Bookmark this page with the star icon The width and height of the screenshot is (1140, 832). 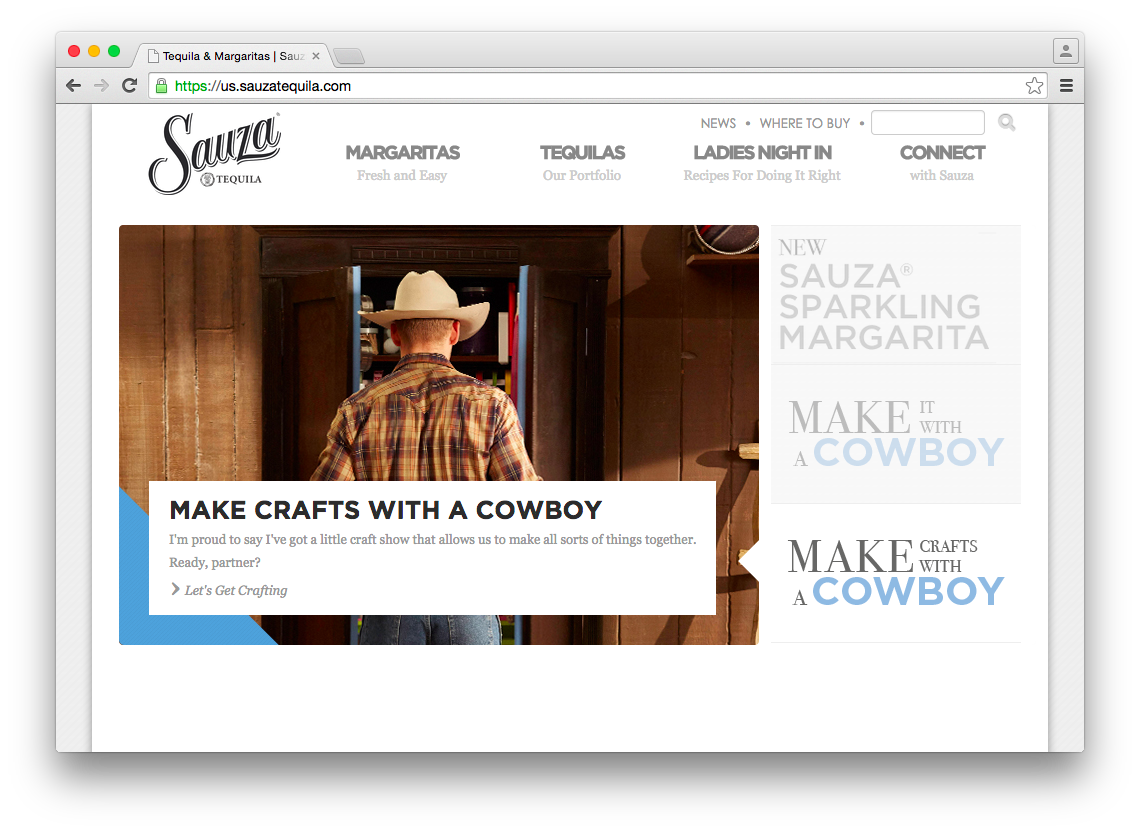point(1035,86)
